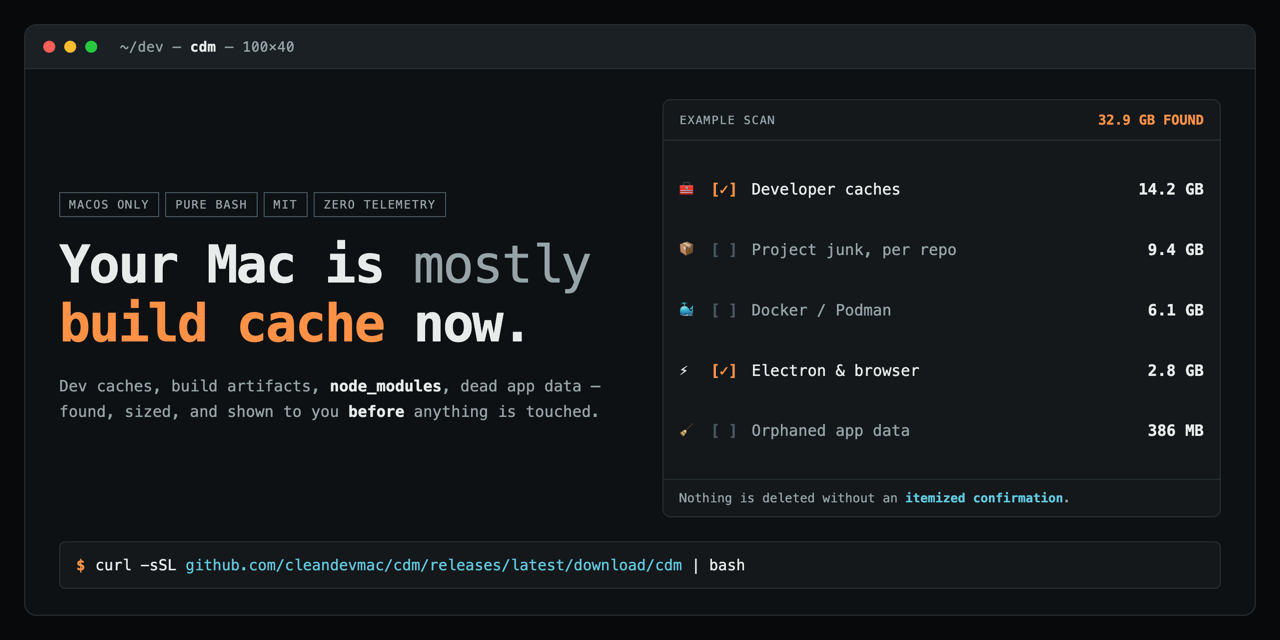Check the Docker / Podman checkbox
Image resolution: width=1280 pixels, height=640 pixels.
(x=724, y=310)
